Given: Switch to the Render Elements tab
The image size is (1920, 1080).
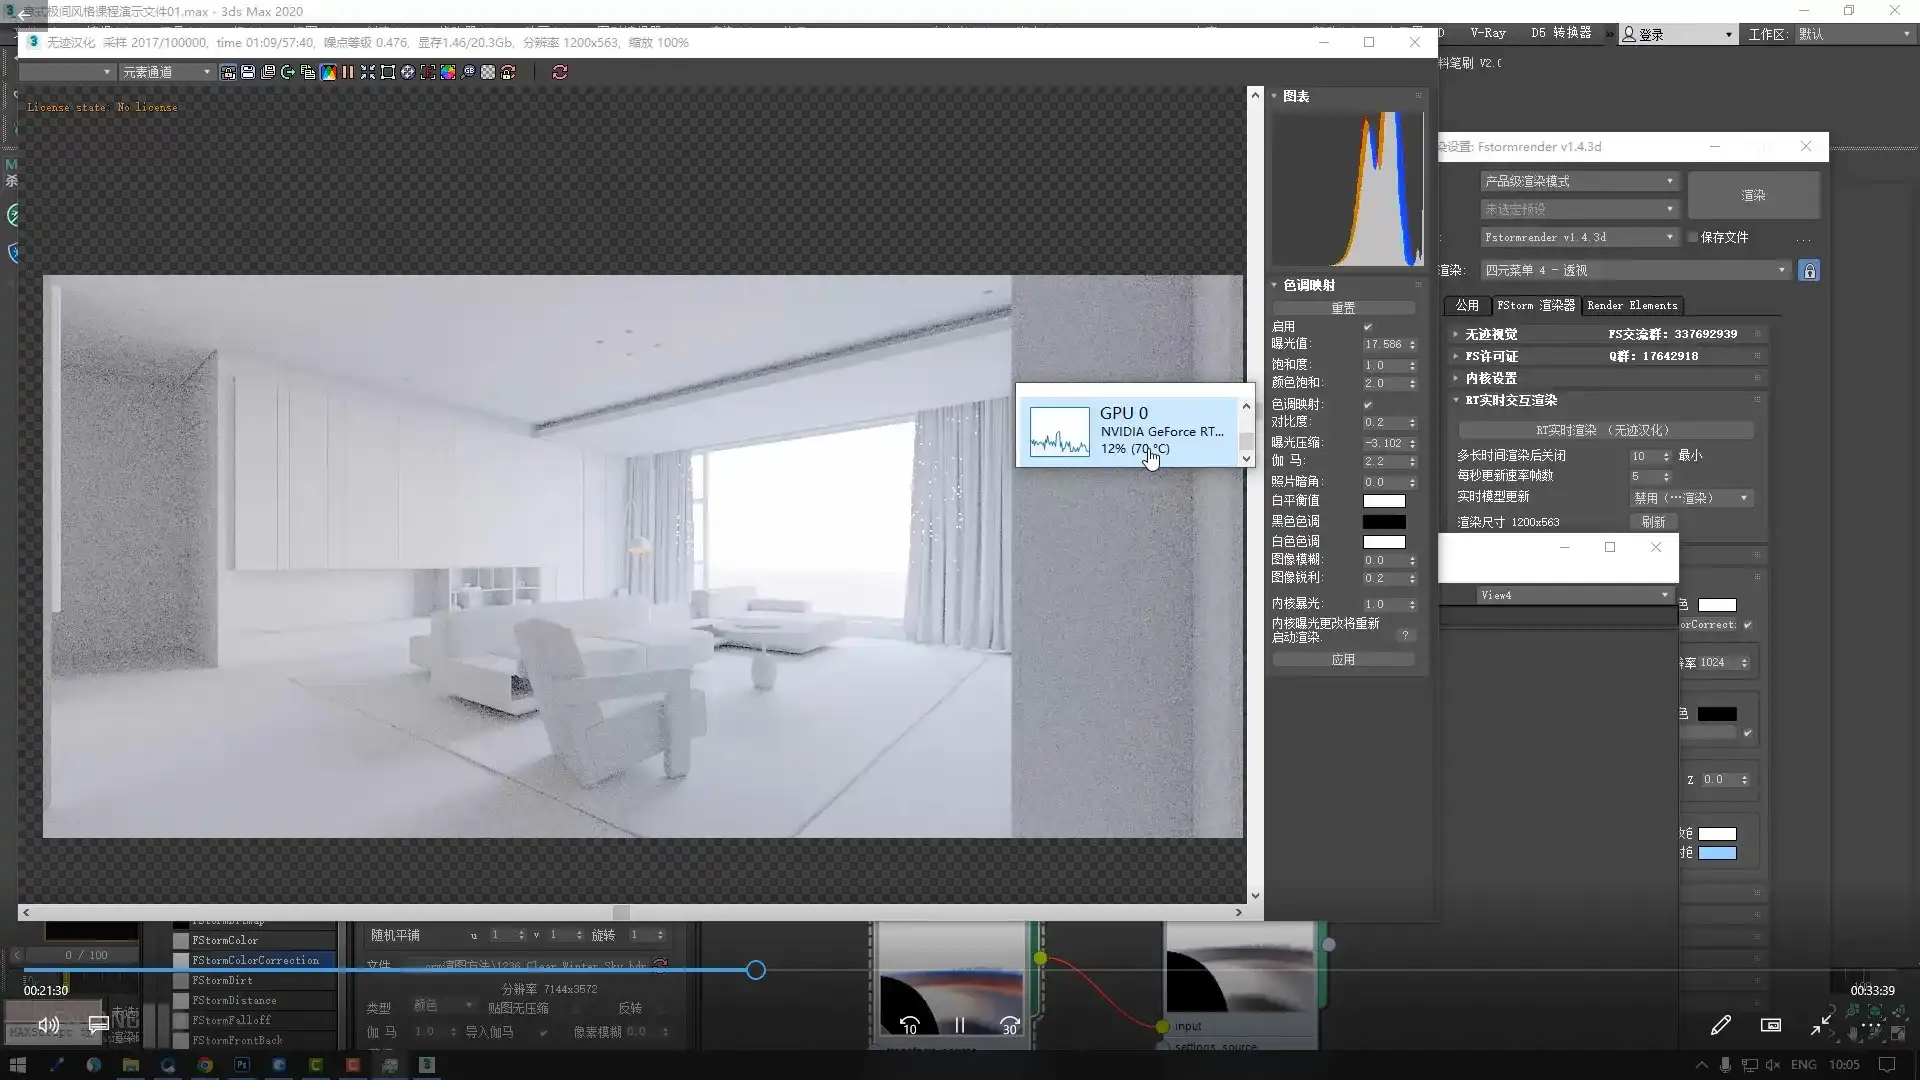Looking at the screenshot, I should tap(1632, 306).
